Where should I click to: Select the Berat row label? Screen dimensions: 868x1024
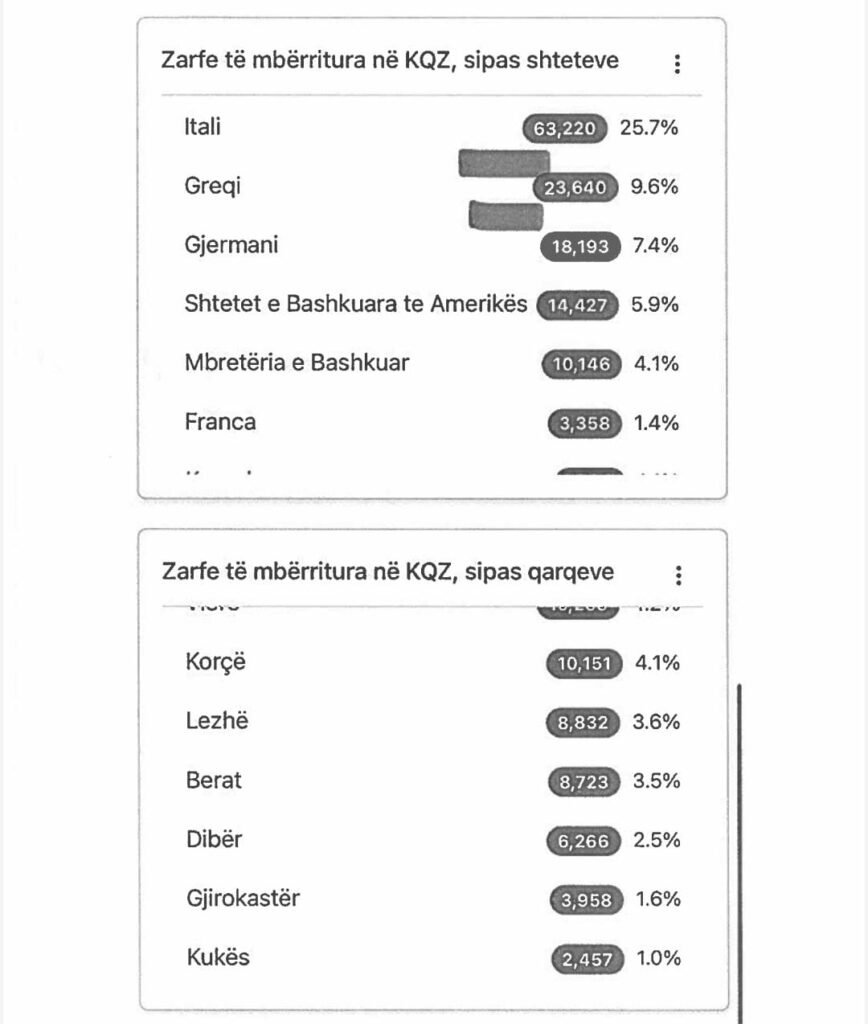(x=214, y=780)
